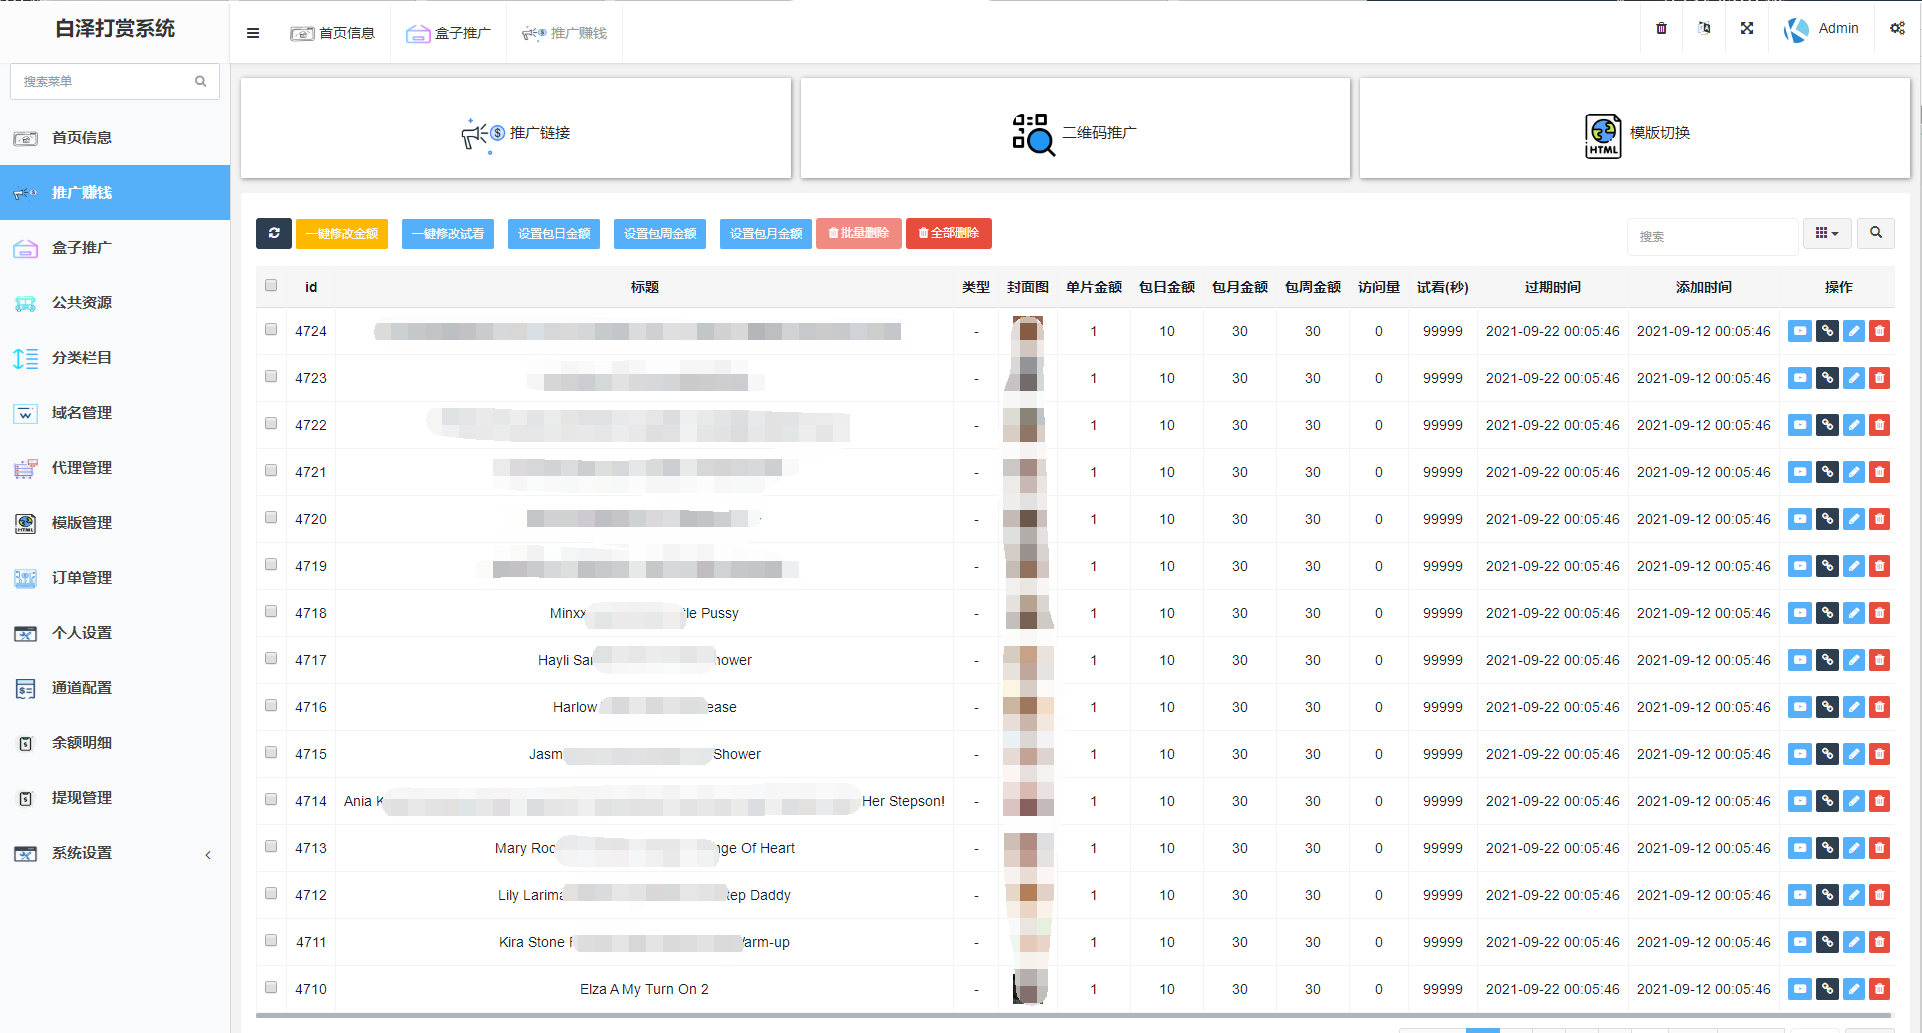This screenshot has height=1033, width=1922.
Task: Open settings gears icon in the top right
Action: click(1897, 29)
